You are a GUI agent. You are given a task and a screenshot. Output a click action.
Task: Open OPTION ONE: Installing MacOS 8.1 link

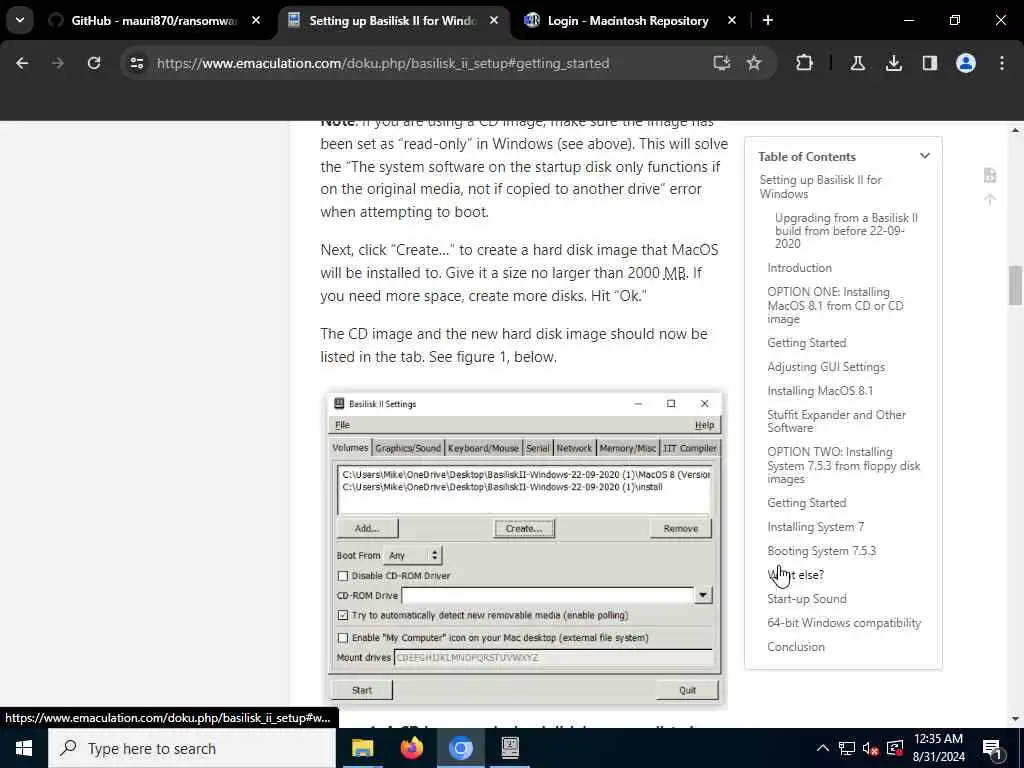click(835, 305)
